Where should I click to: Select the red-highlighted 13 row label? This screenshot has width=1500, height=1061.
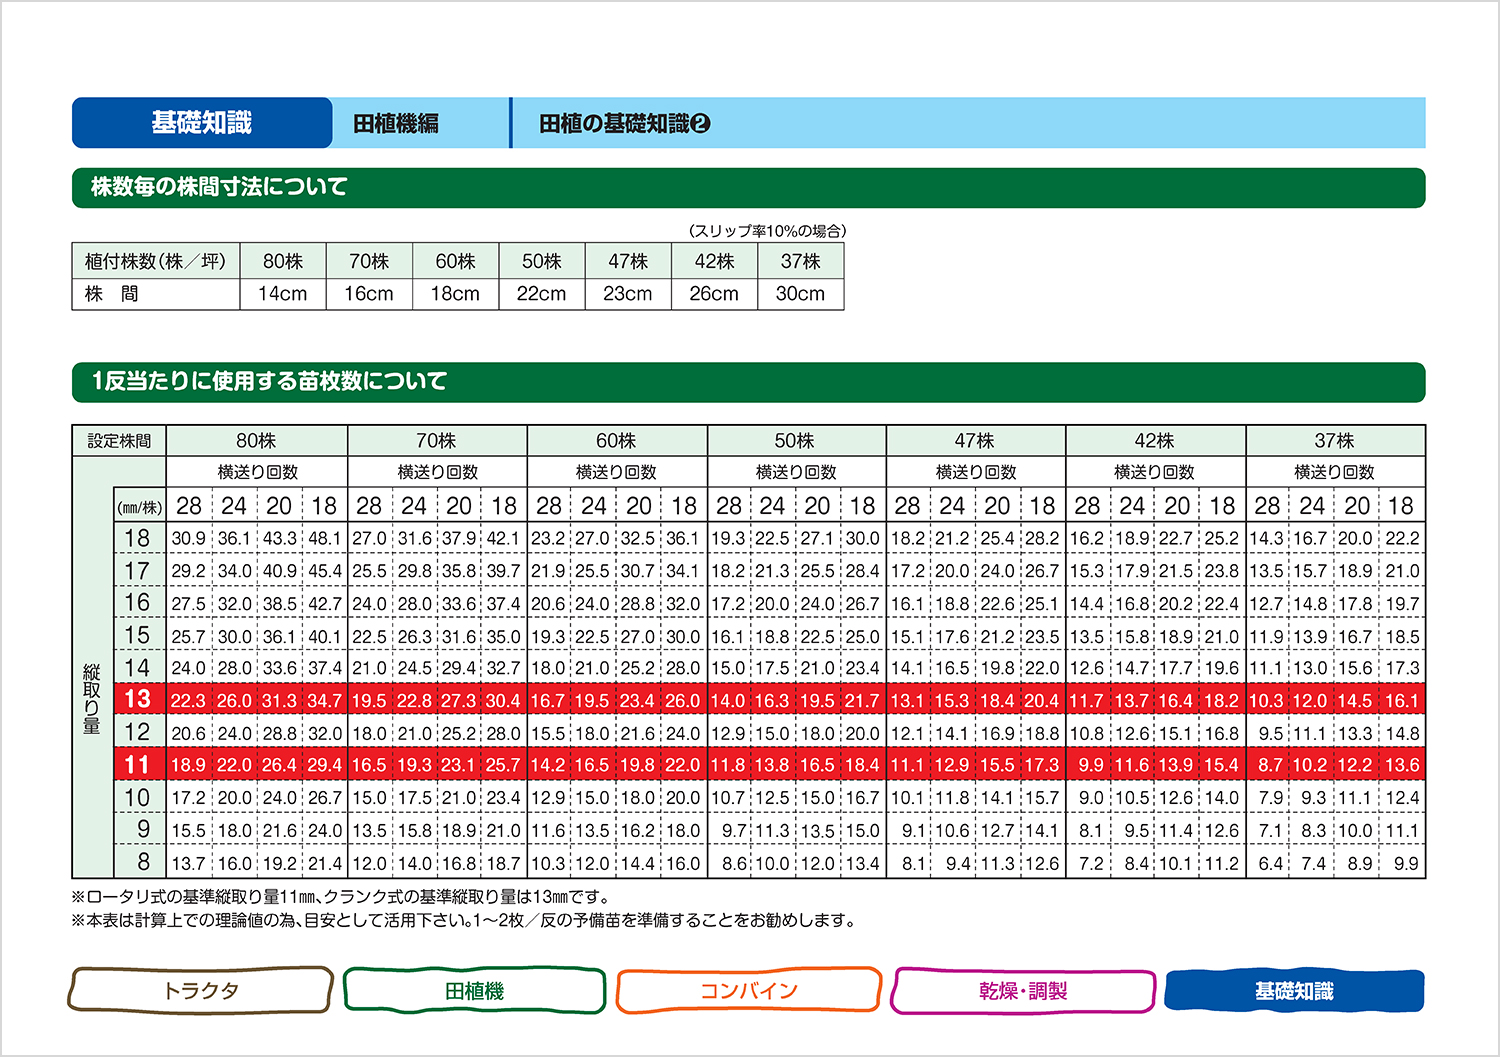coord(138,699)
